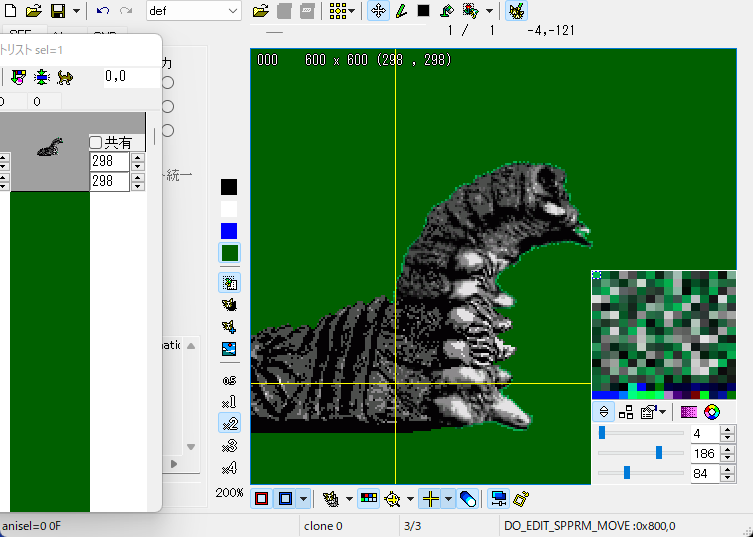Set zoom to x3

point(230,446)
